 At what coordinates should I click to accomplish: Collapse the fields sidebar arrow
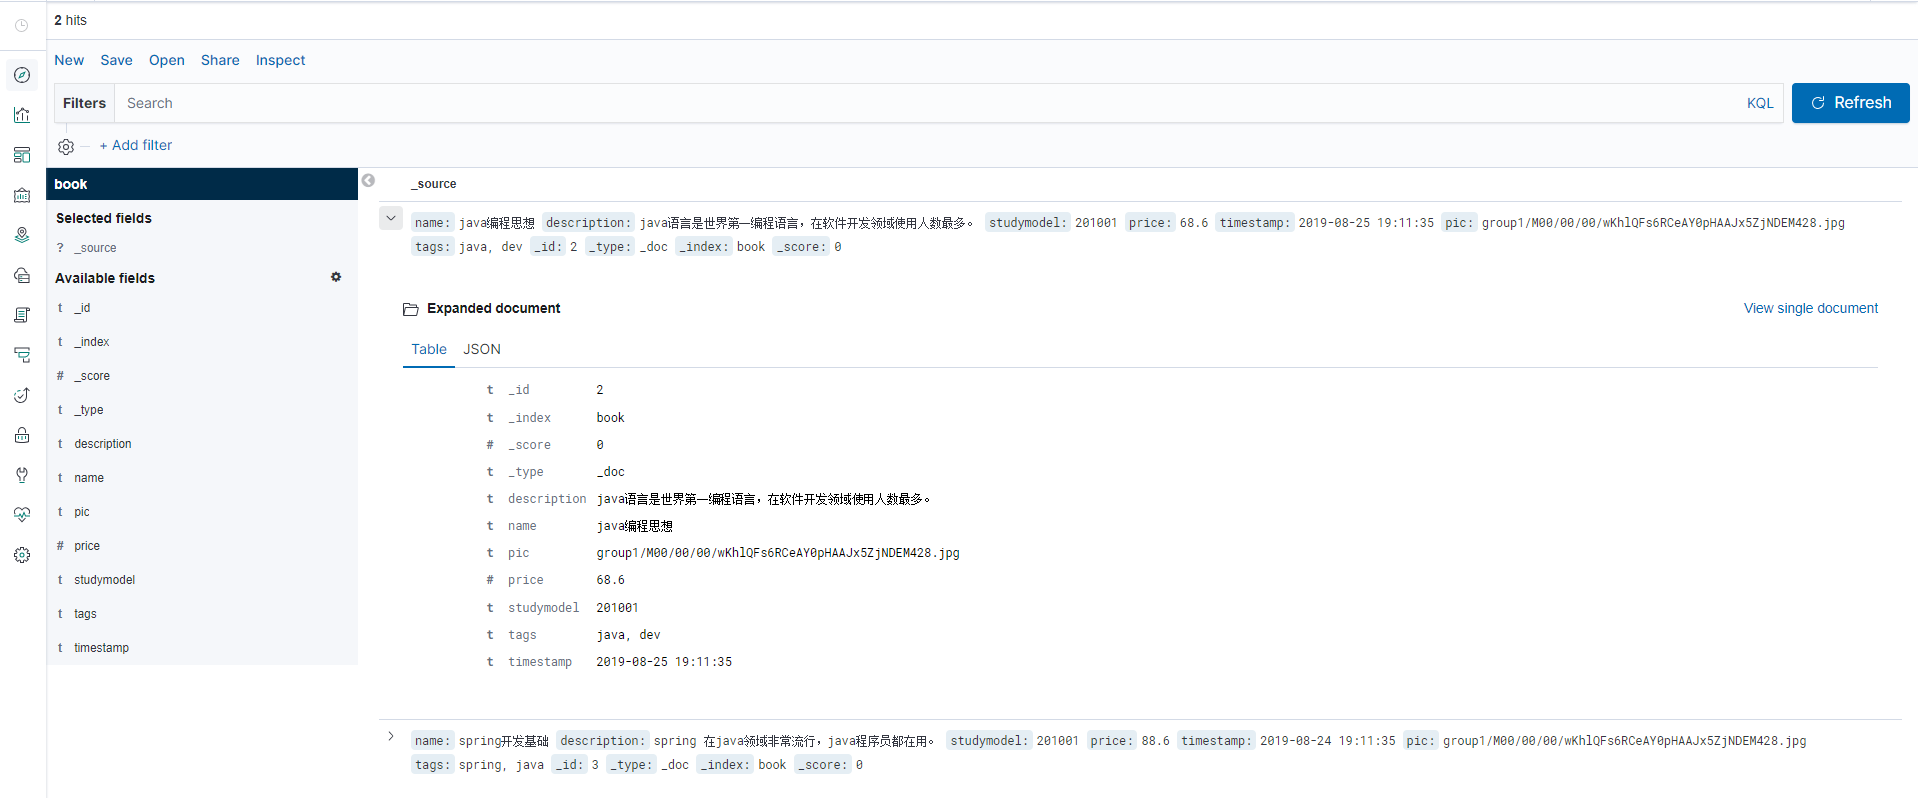tap(368, 181)
